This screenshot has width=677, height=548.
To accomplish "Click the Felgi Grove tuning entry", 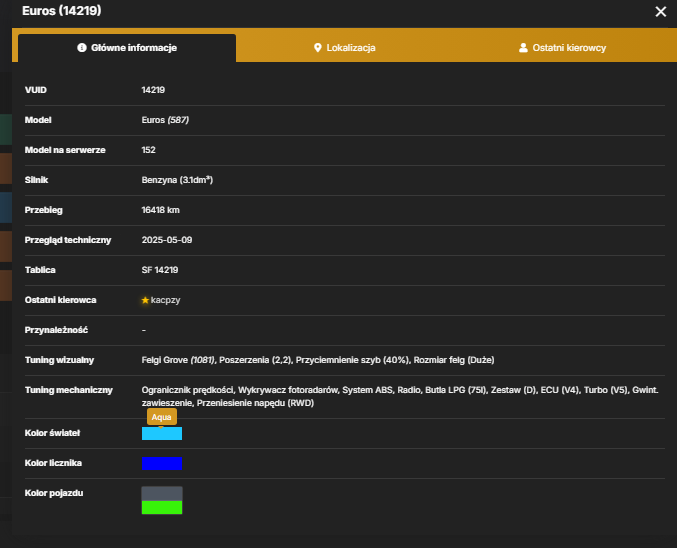I will point(178,360).
